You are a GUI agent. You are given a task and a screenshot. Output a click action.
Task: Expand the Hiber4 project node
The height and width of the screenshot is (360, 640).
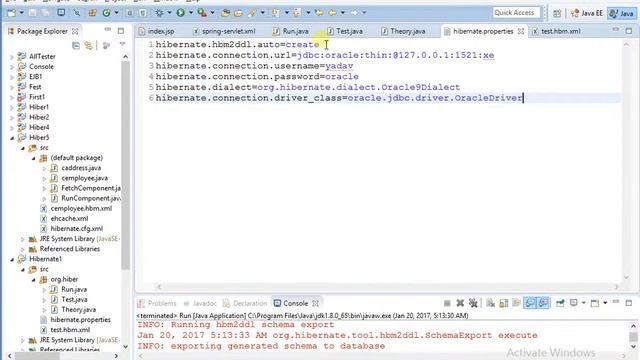pos(12,128)
